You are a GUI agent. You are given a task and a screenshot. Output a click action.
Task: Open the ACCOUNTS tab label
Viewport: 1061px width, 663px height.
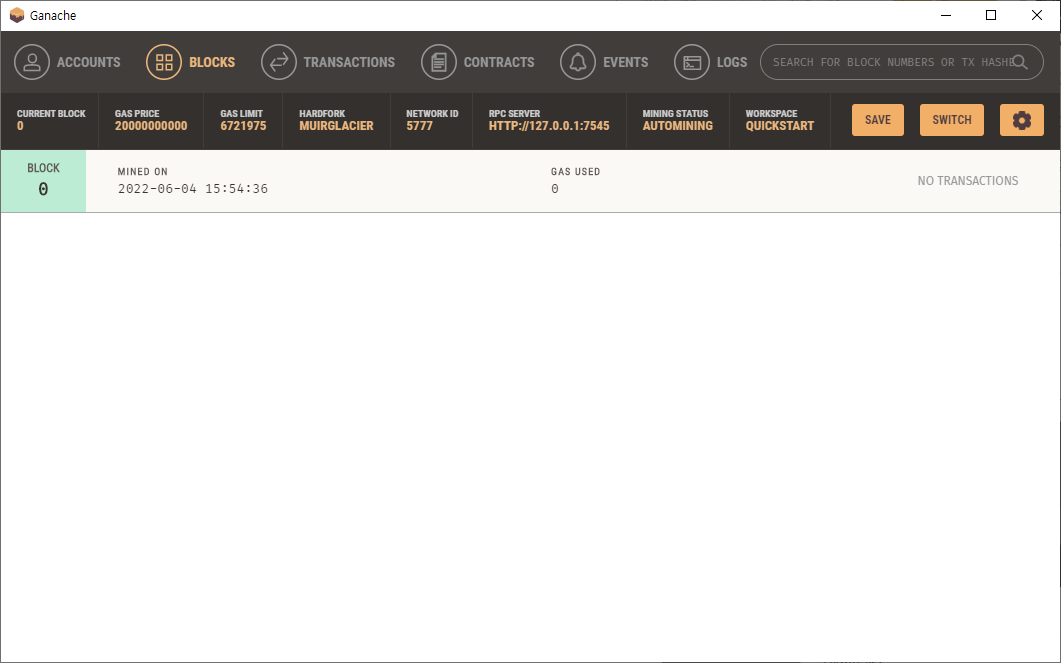89,62
